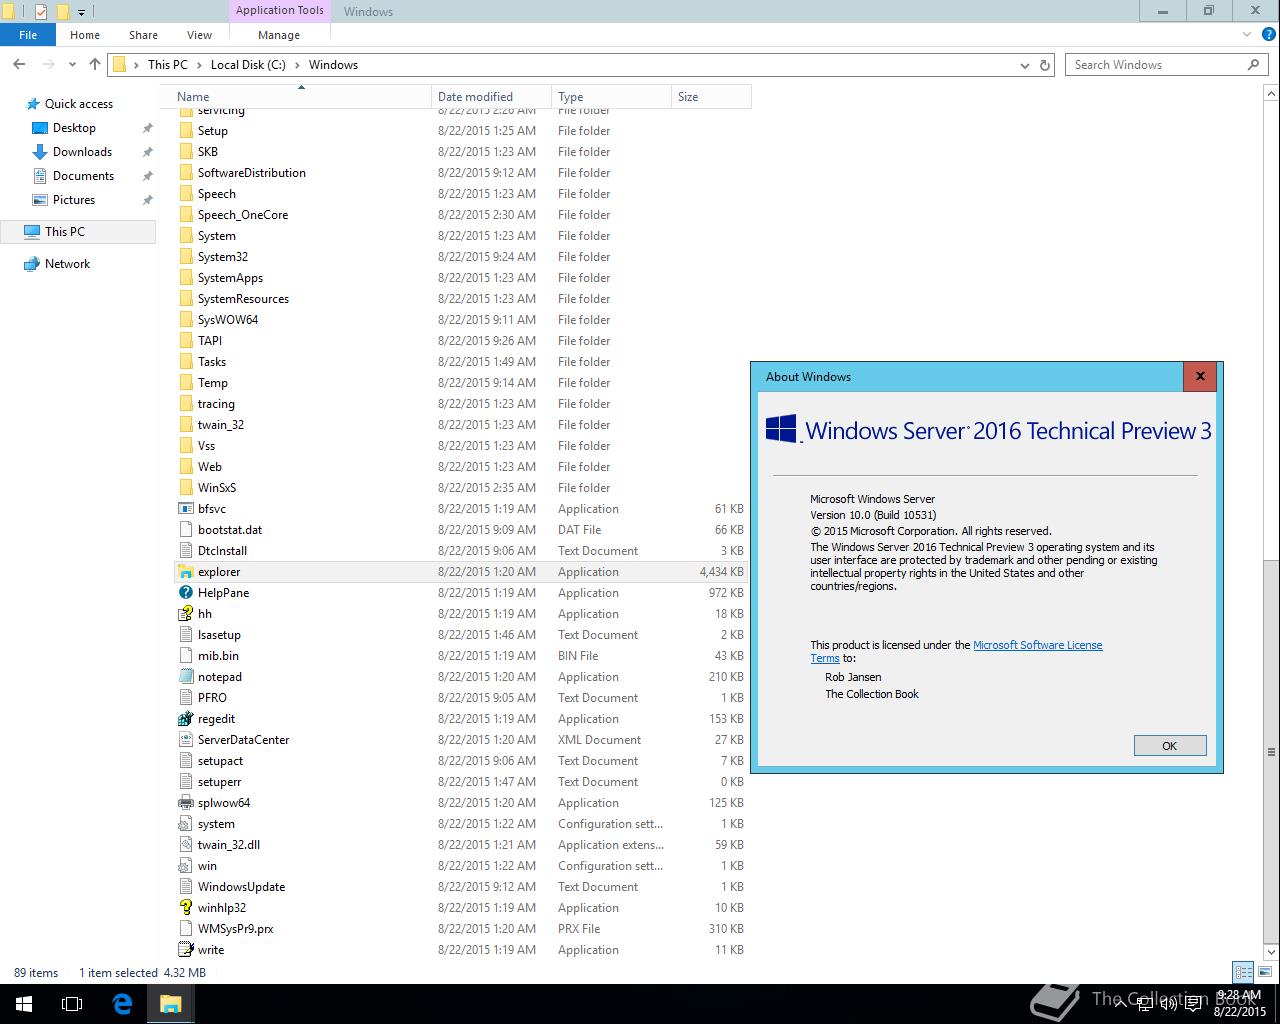
Task: Click the Help question mark icon
Action: [x=1267, y=35]
